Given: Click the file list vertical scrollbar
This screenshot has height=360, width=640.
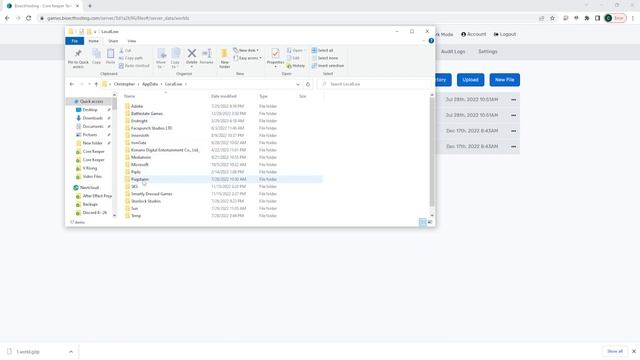Looking at the screenshot, I should point(432,151).
